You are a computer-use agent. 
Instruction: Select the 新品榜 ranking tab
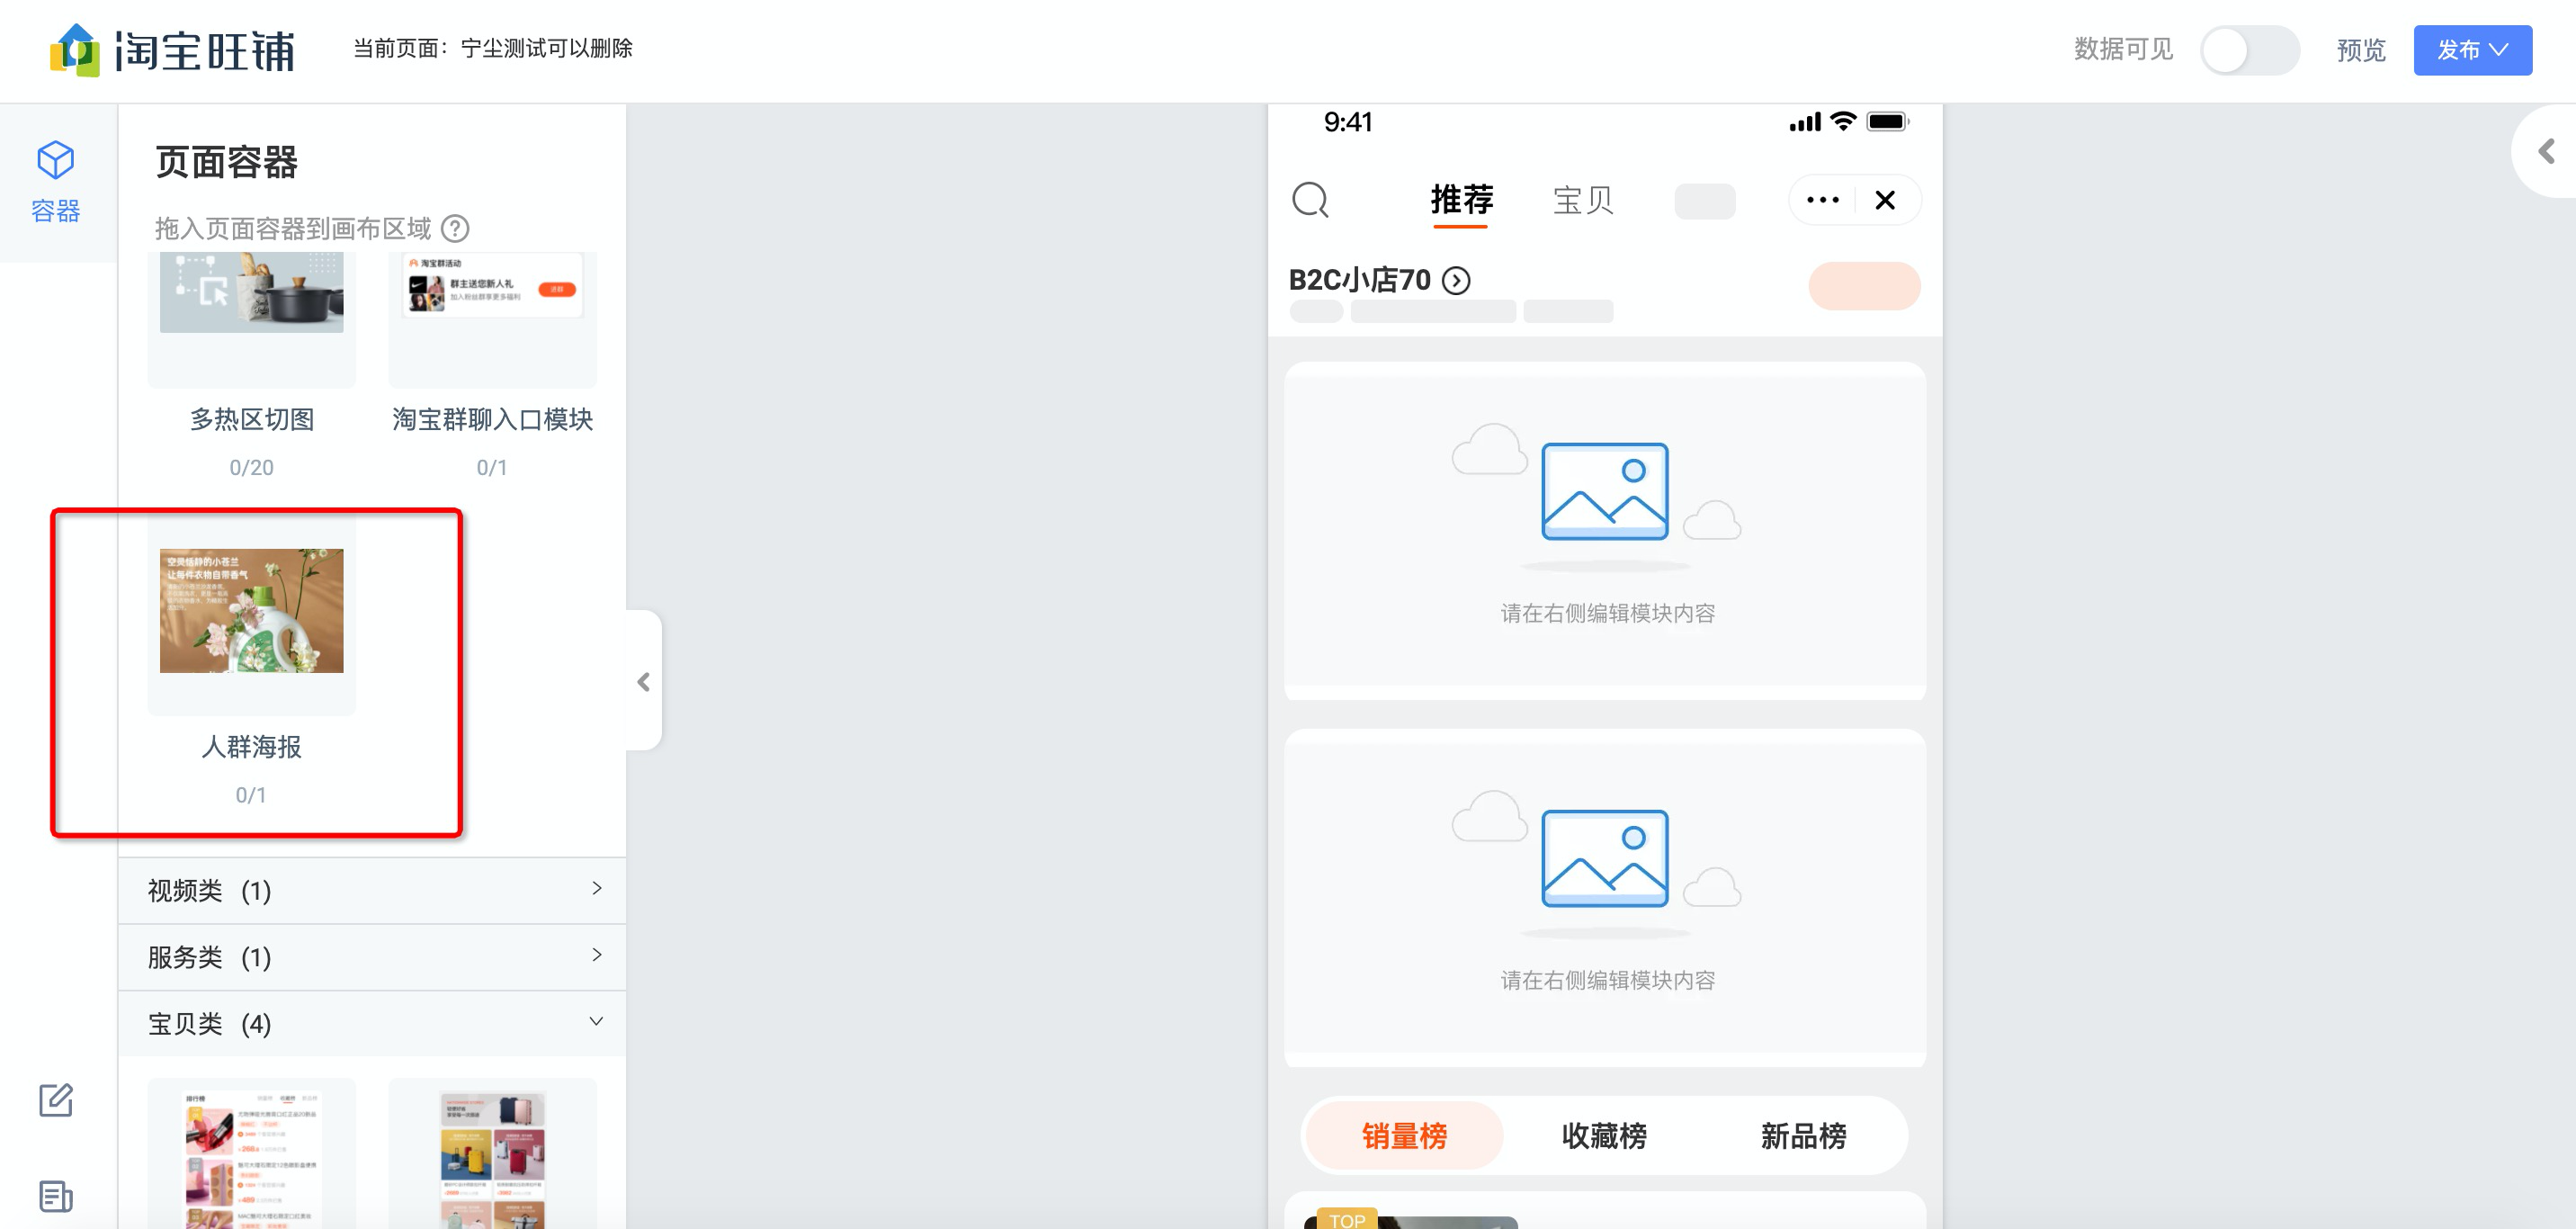[x=1803, y=1136]
